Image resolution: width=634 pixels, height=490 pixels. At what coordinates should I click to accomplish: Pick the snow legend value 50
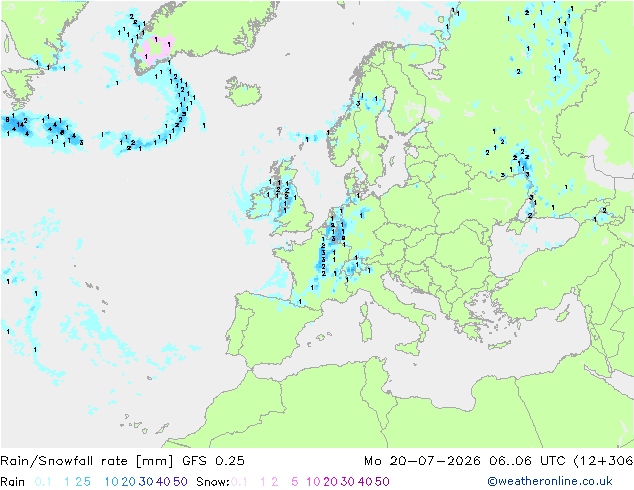pos(383,482)
